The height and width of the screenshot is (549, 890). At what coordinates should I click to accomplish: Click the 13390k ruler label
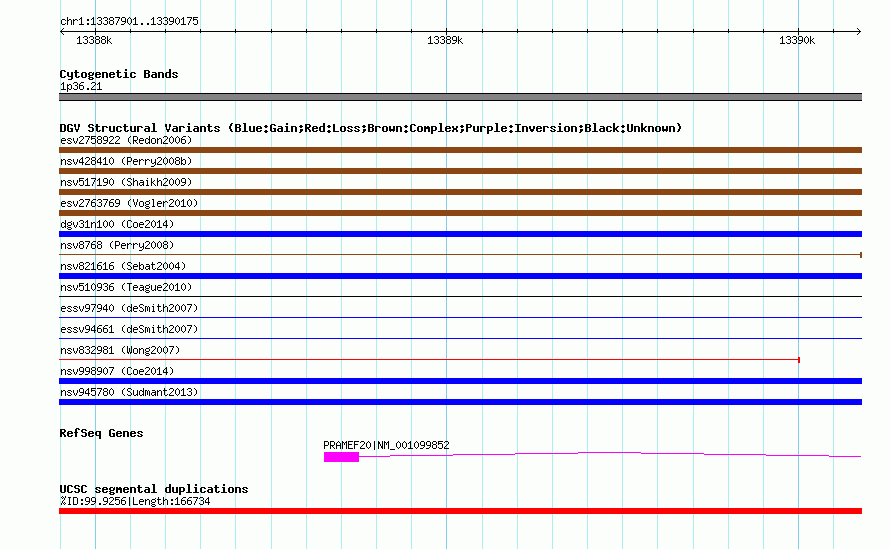click(x=797, y=40)
